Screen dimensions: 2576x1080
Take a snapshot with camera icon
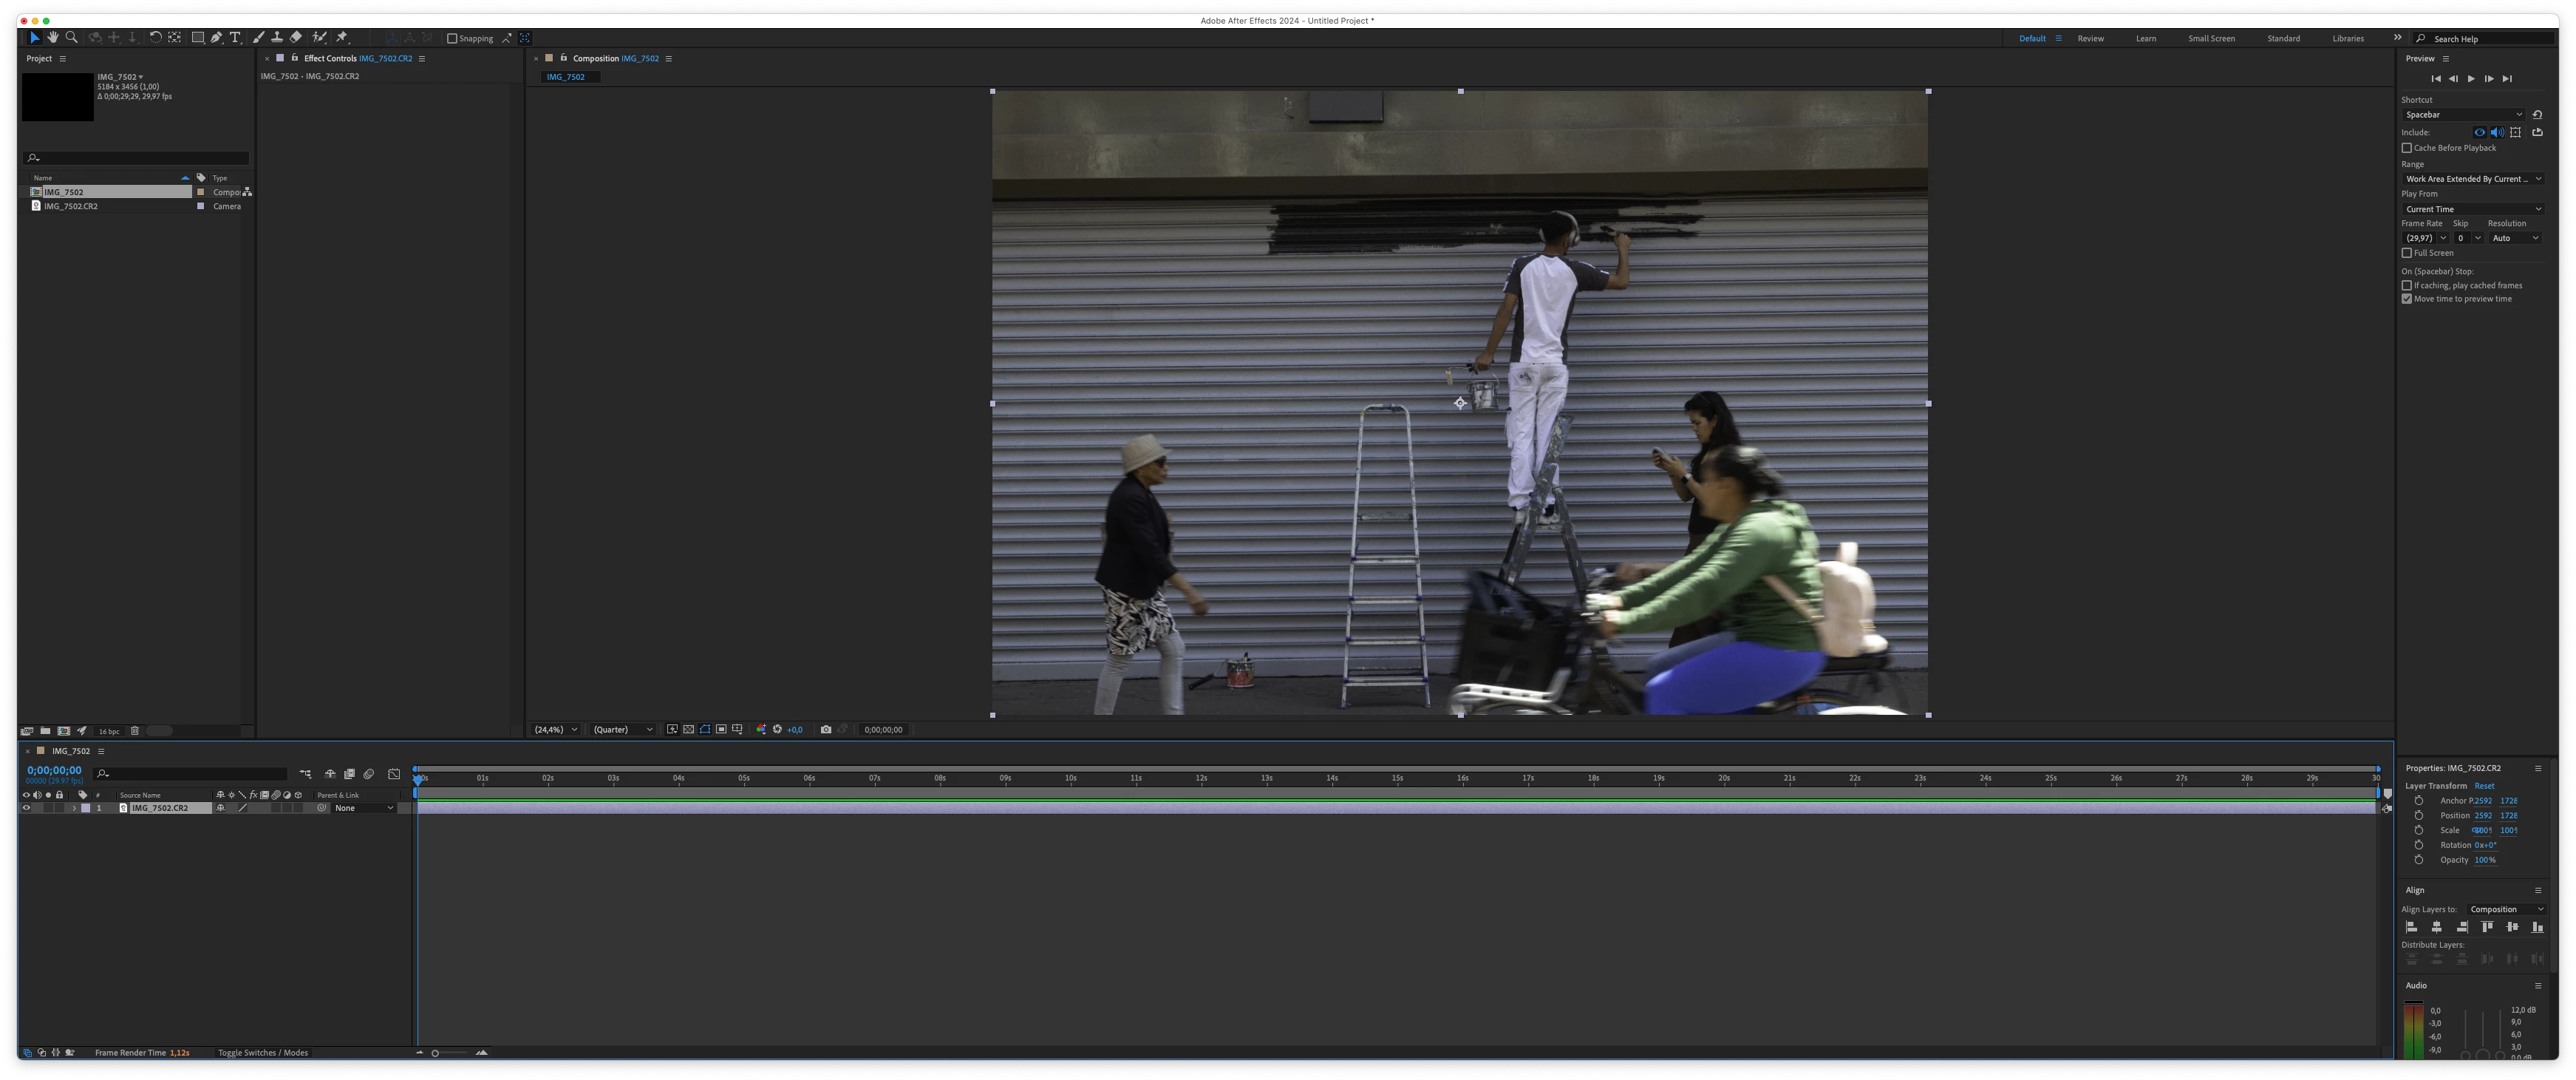coord(826,730)
